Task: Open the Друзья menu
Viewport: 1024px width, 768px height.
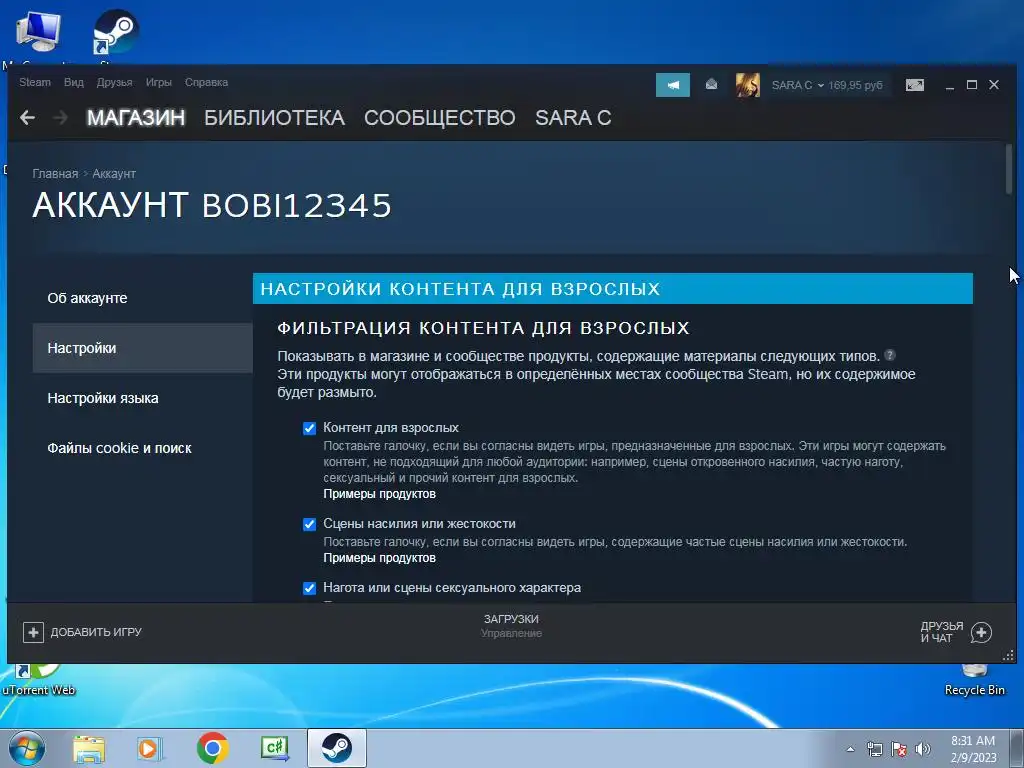Action: click(x=114, y=82)
